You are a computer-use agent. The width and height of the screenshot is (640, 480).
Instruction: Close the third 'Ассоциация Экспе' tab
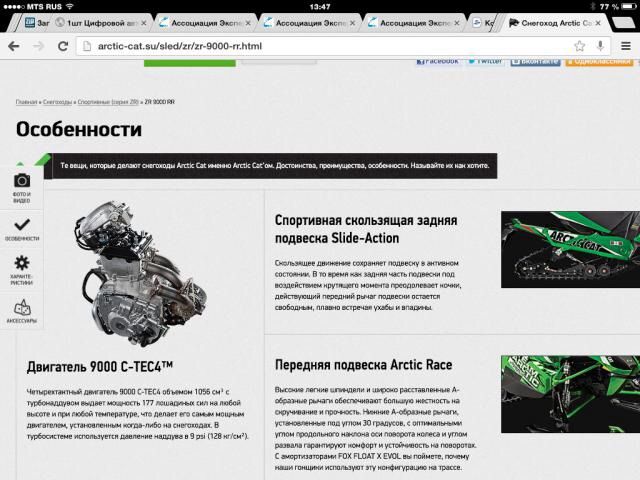pyautogui.click(x=457, y=23)
